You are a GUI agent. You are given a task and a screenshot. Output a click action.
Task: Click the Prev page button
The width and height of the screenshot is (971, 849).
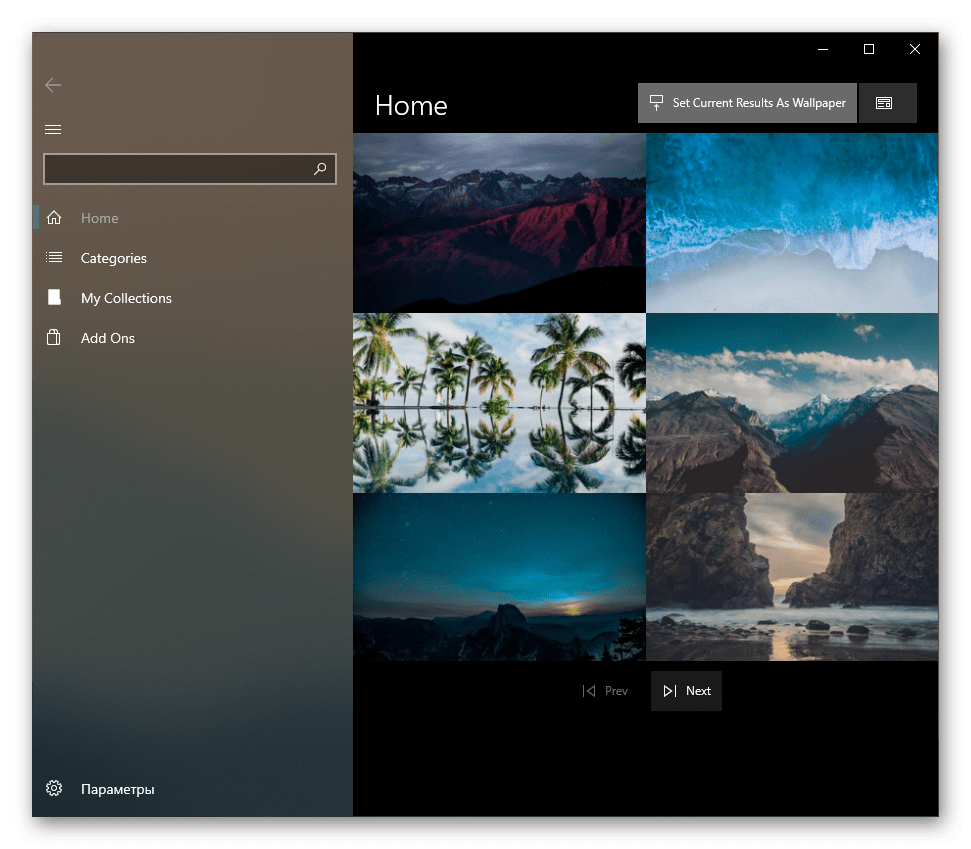[x=605, y=691]
